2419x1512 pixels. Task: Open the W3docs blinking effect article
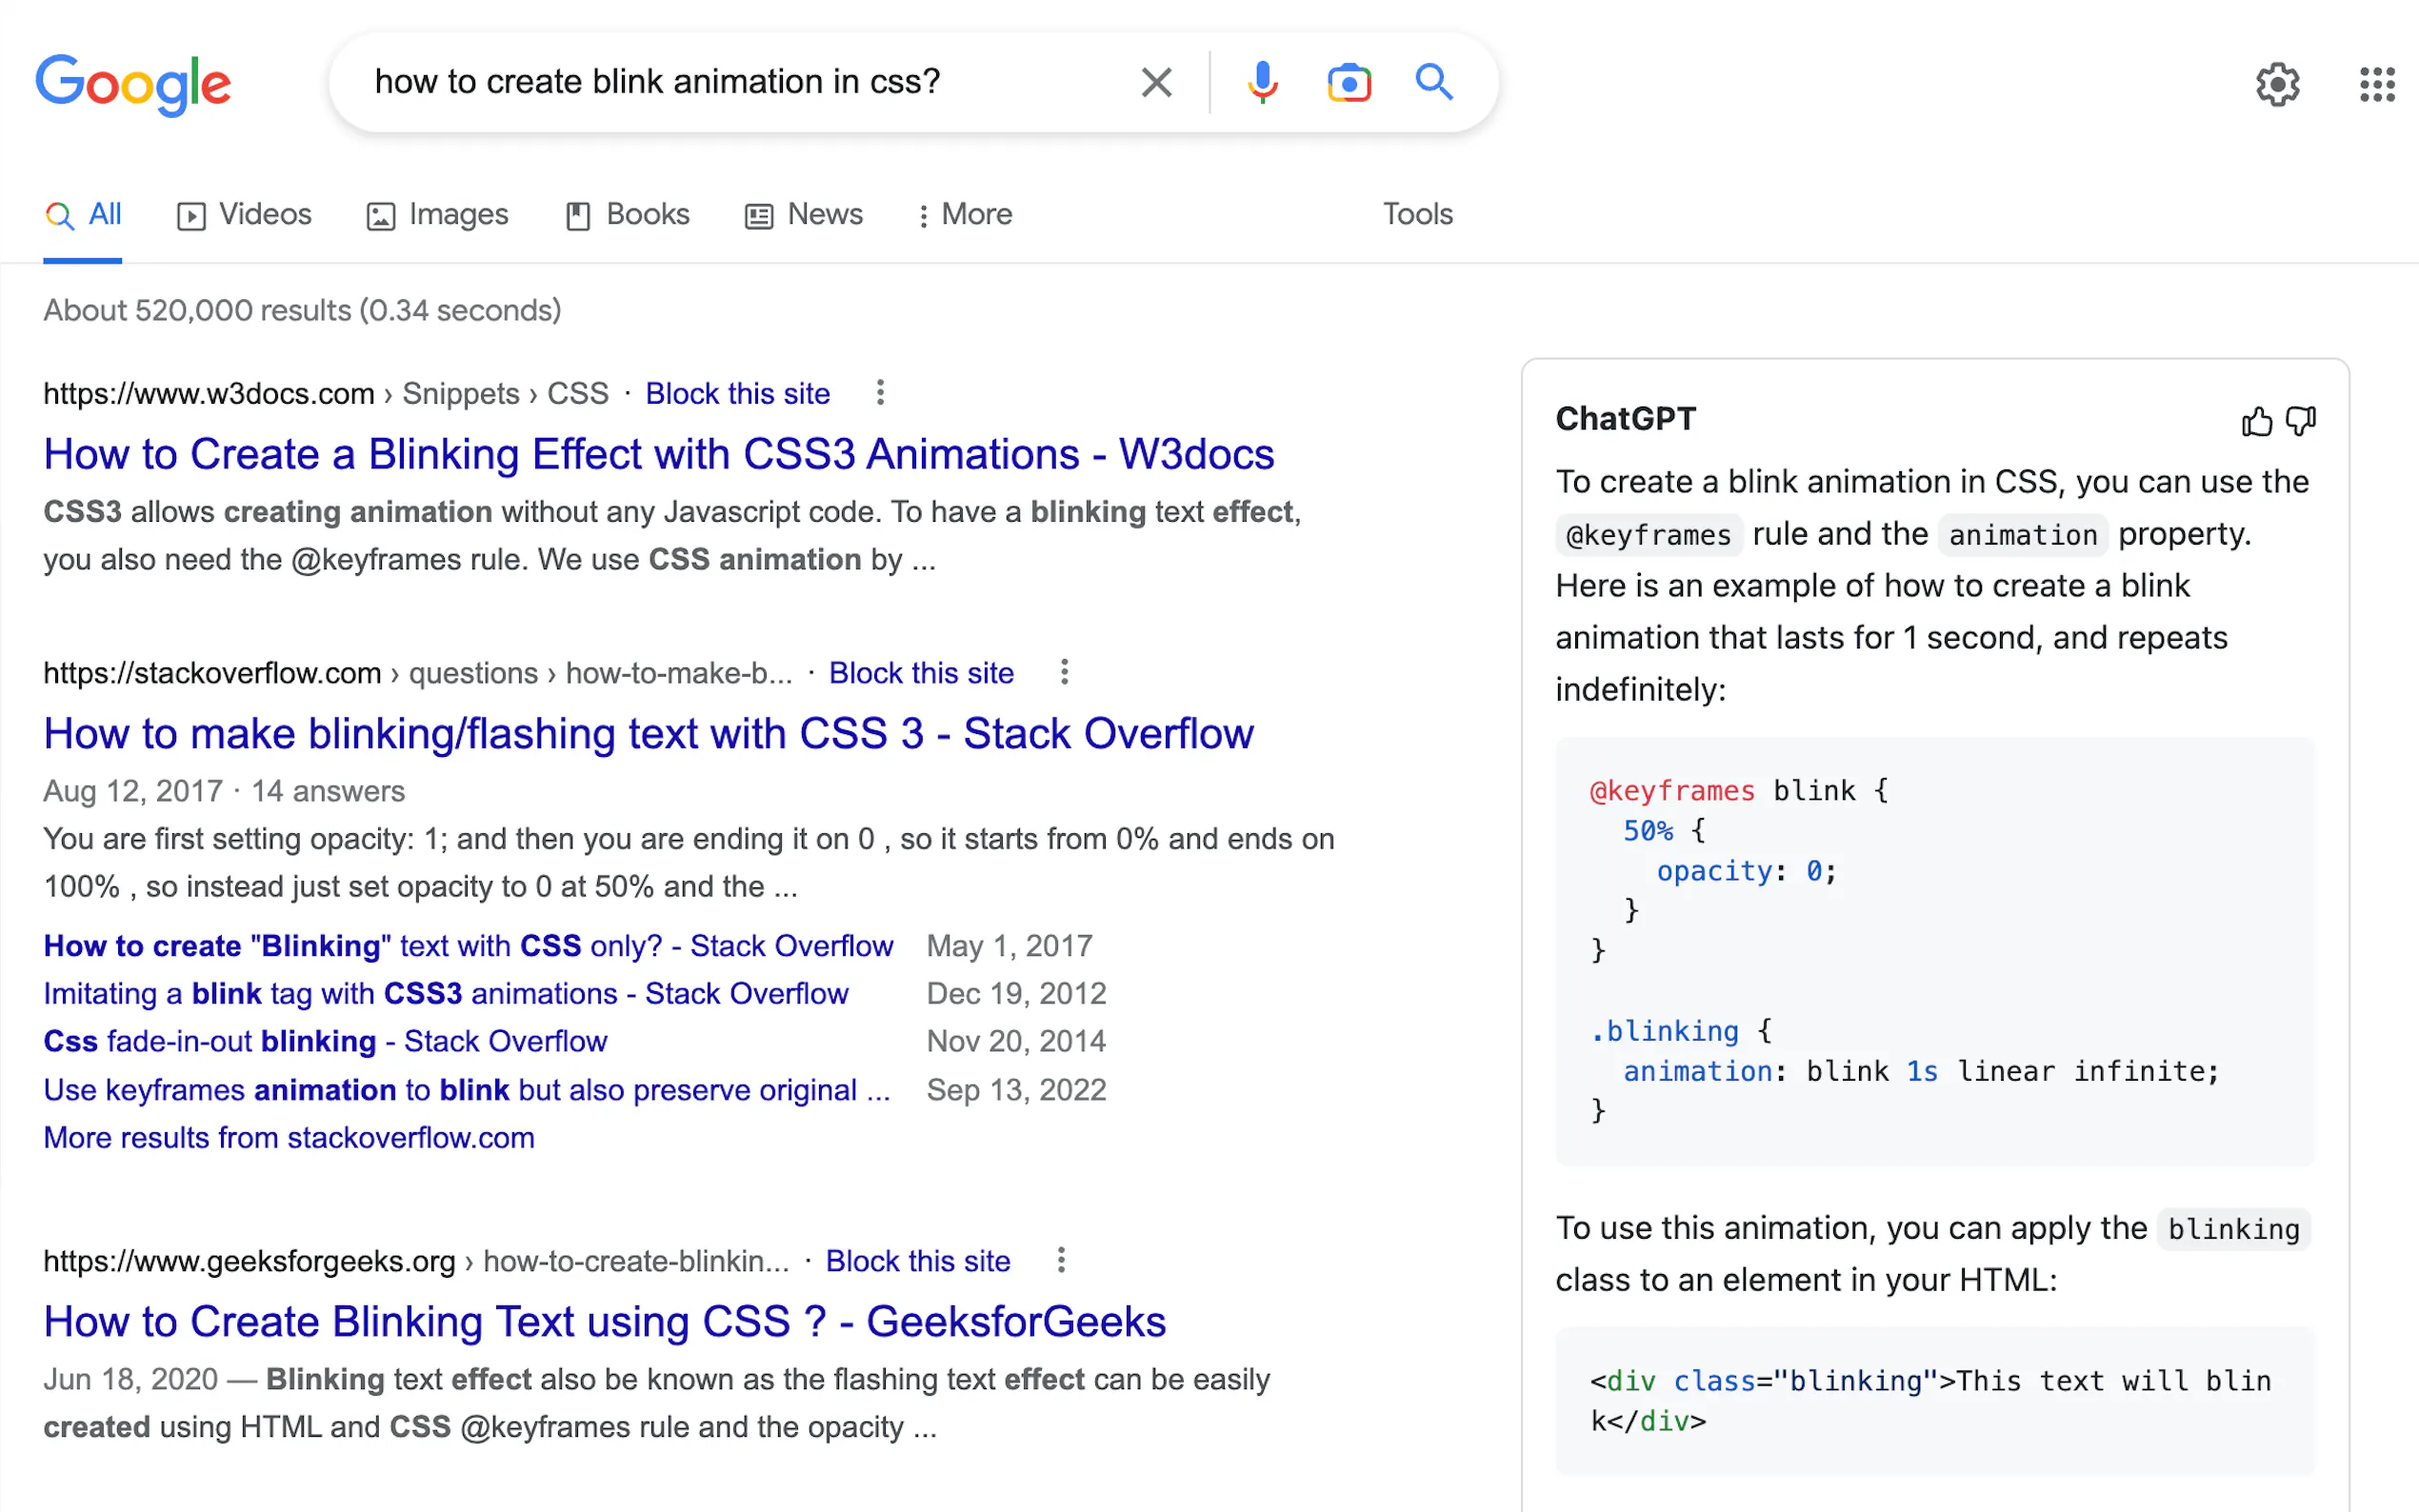[658, 453]
